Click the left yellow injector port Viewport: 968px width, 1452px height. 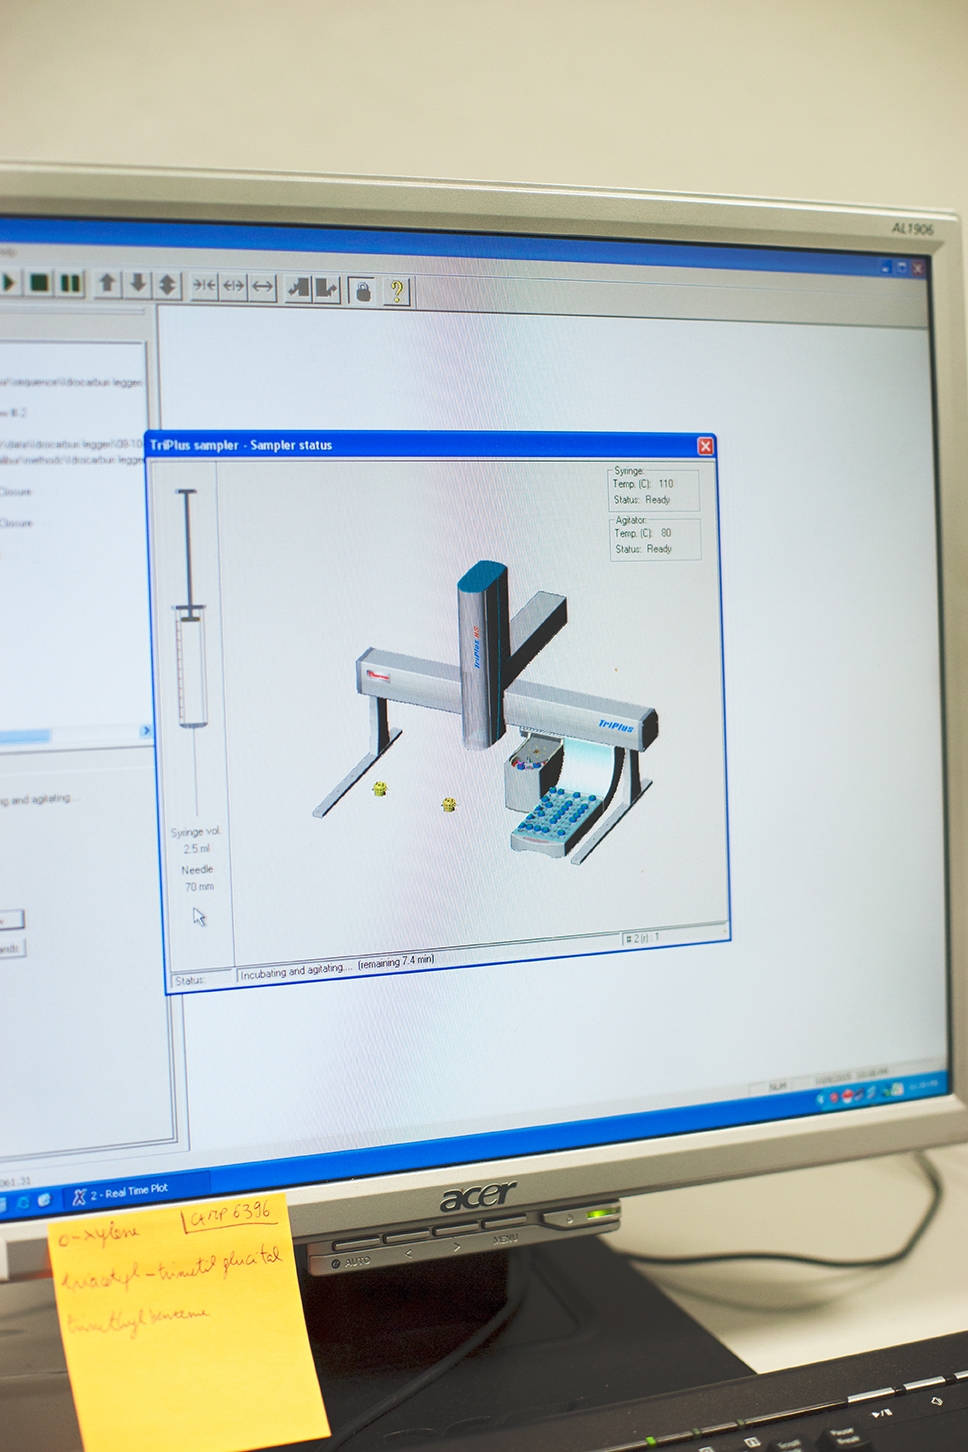tap(380, 789)
